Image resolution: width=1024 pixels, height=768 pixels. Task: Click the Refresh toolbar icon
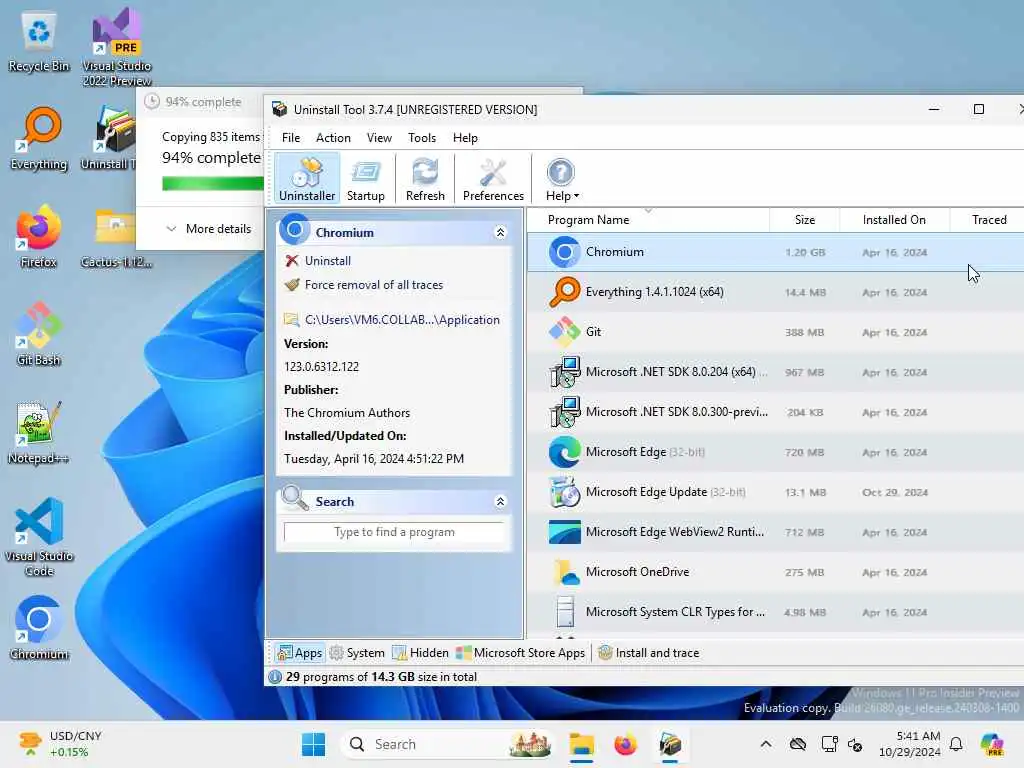coord(425,178)
